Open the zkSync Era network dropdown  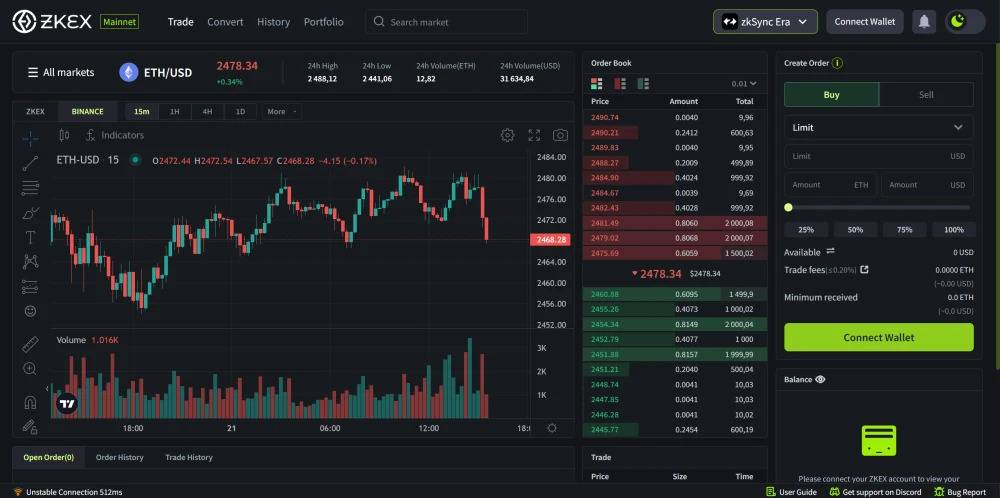click(765, 22)
